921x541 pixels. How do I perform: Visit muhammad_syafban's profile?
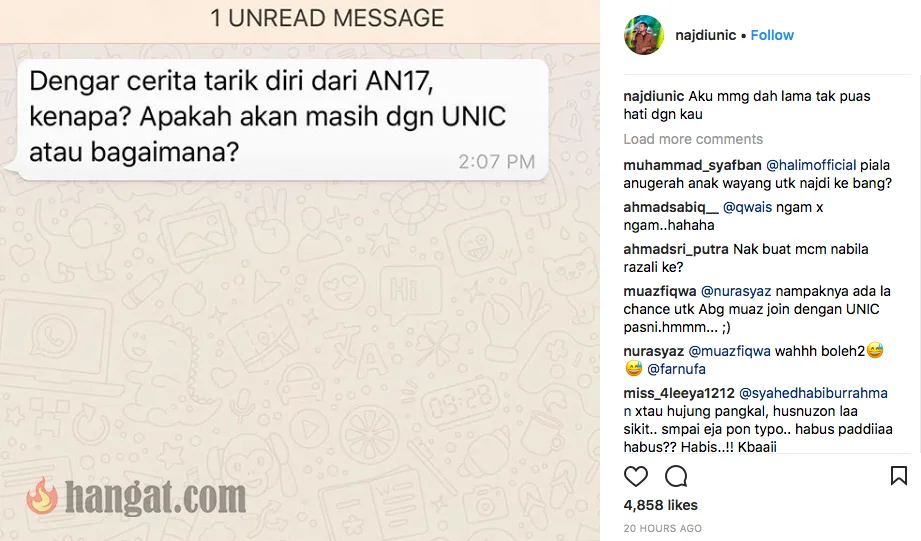pyautogui.click(x=693, y=165)
